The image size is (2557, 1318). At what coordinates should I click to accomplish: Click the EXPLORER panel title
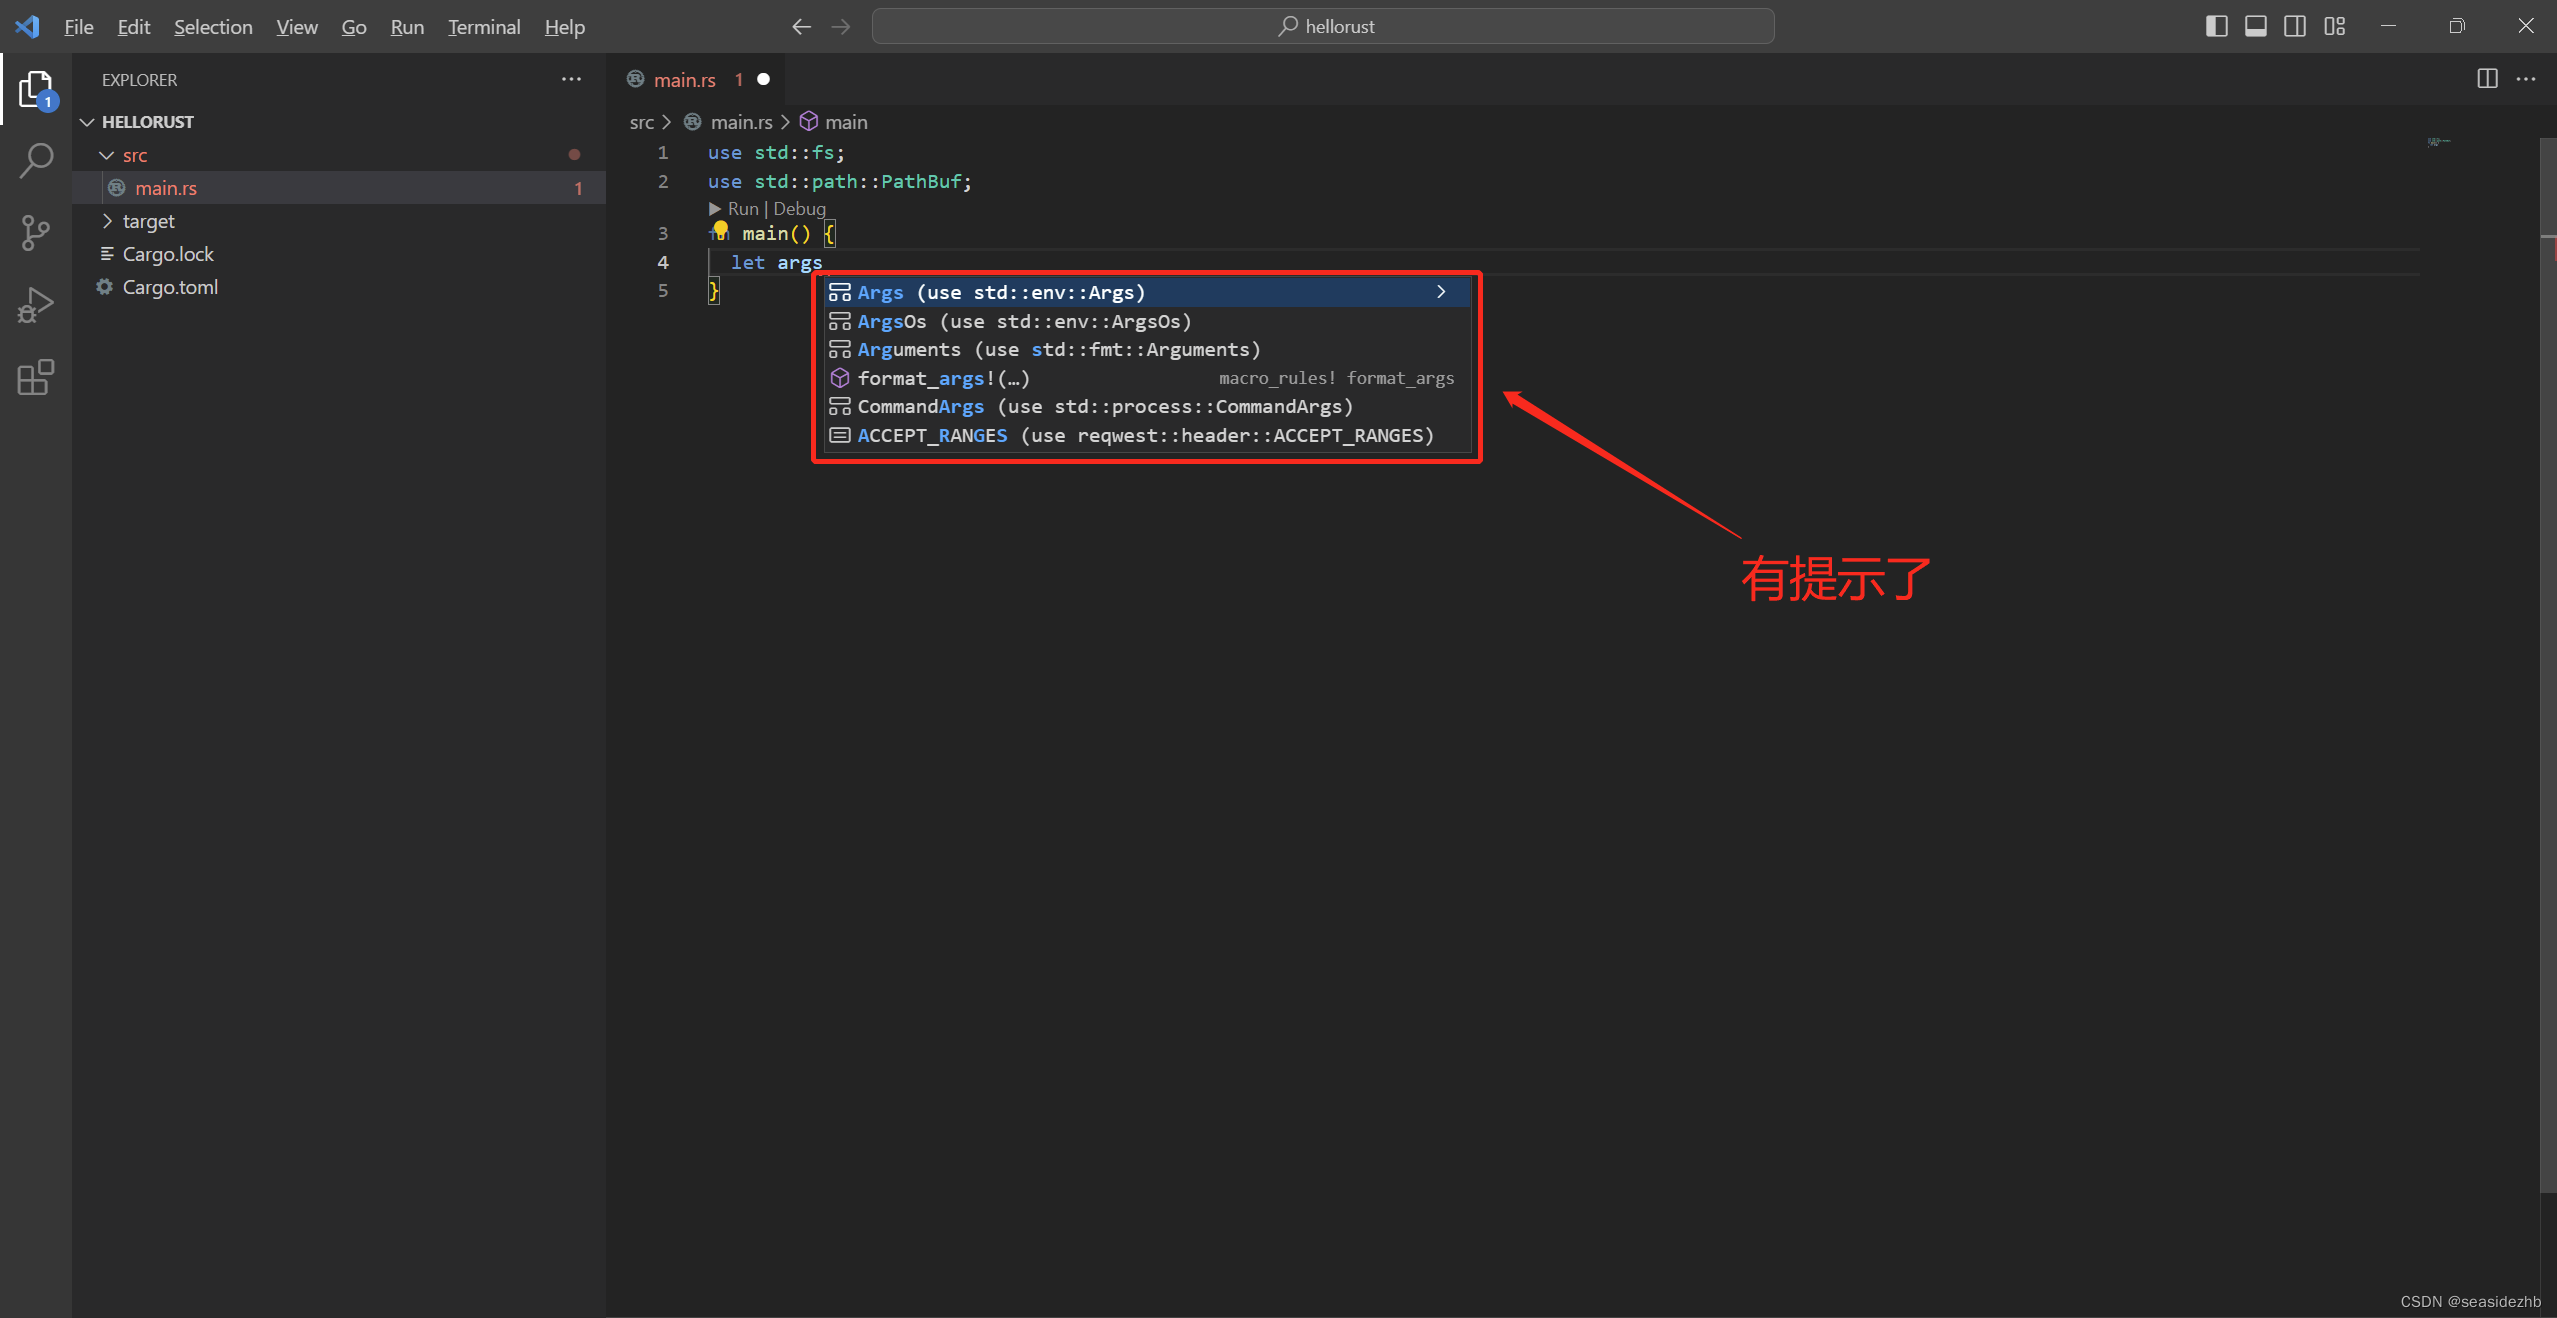pos(139,80)
